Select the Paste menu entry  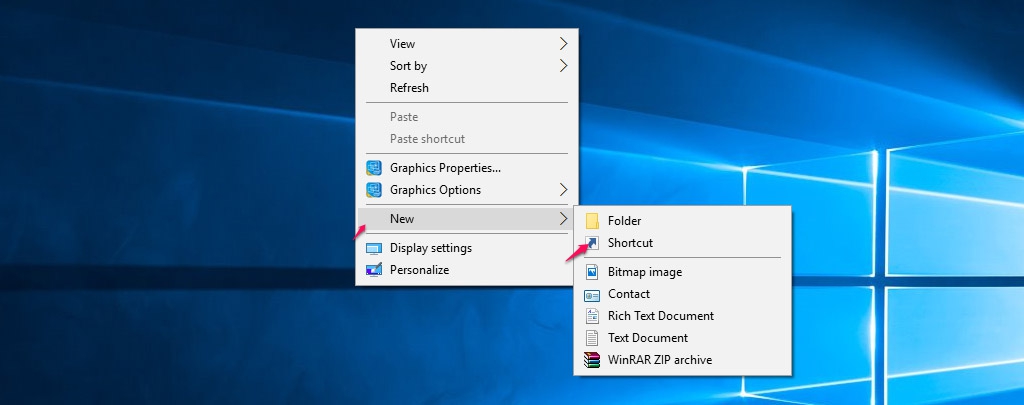404,117
